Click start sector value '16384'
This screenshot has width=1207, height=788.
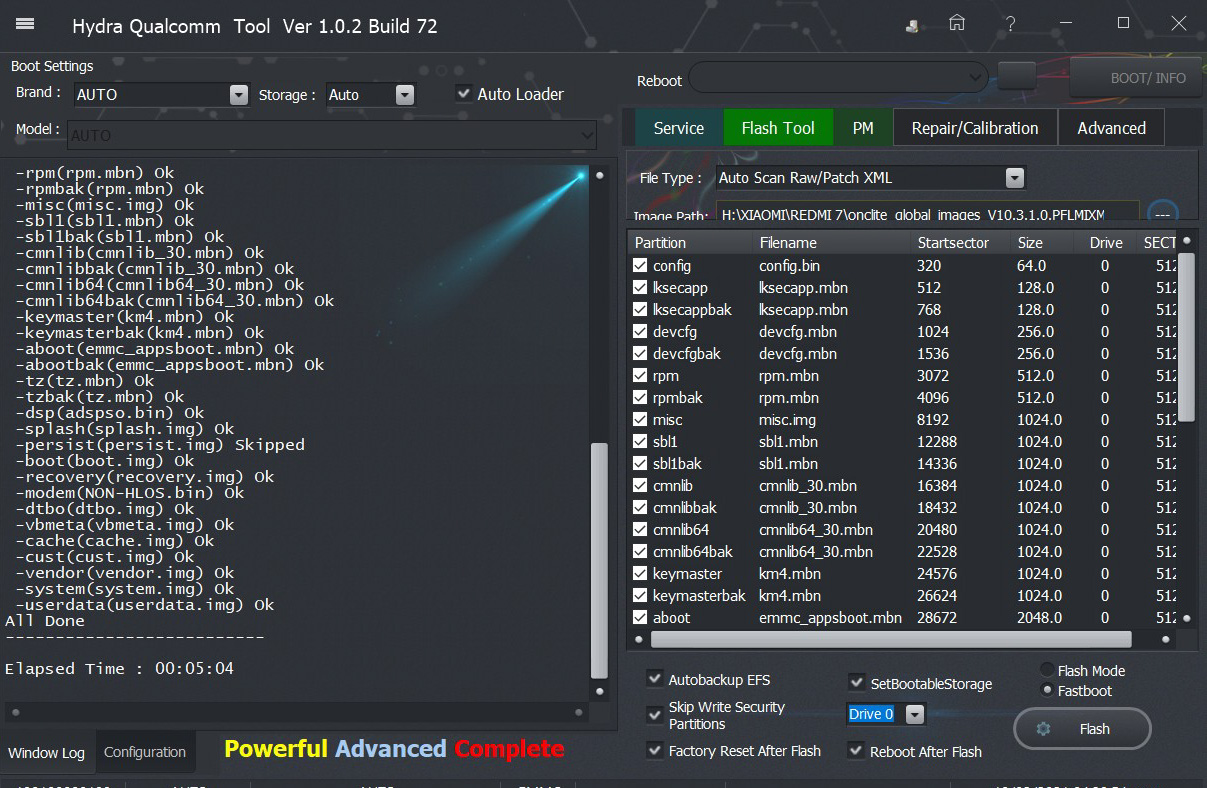(937, 486)
